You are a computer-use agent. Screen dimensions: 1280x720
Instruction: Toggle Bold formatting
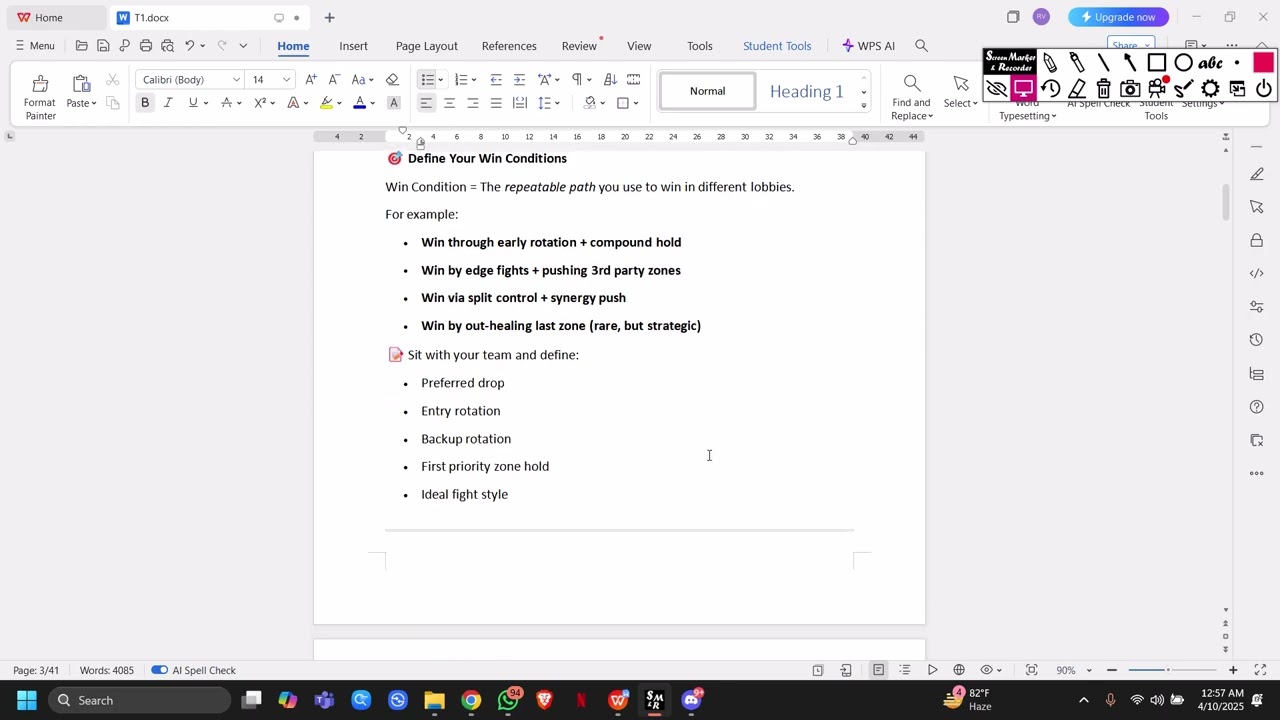pos(145,103)
